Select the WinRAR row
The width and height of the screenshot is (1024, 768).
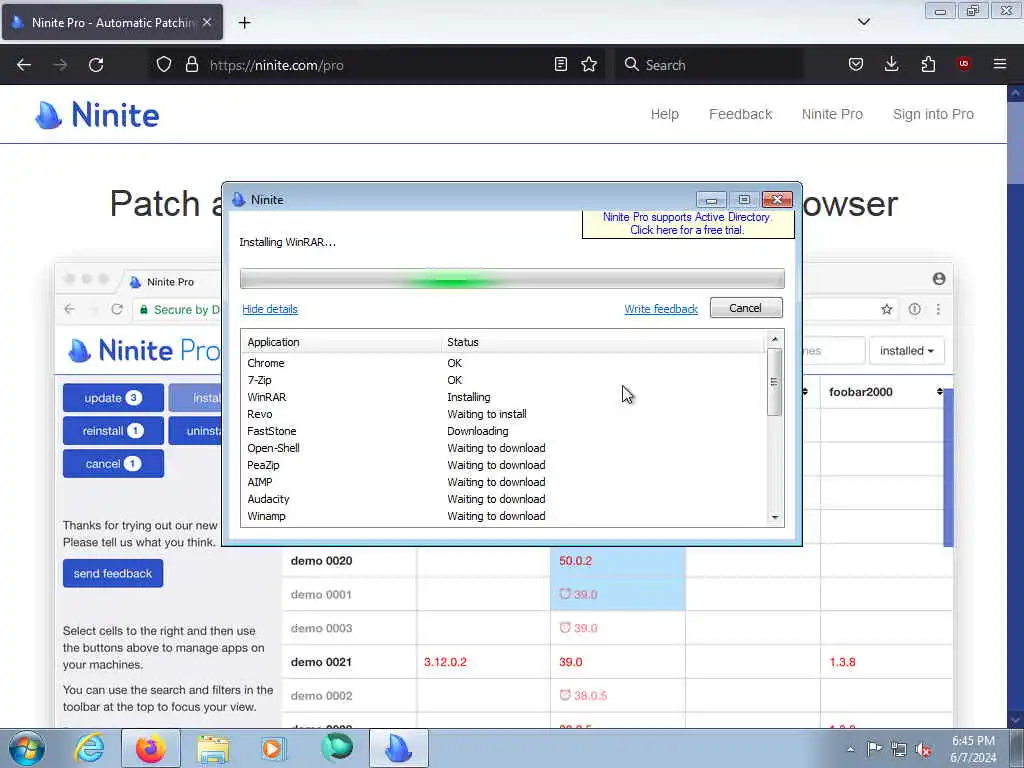pyautogui.click(x=503, y=397)
